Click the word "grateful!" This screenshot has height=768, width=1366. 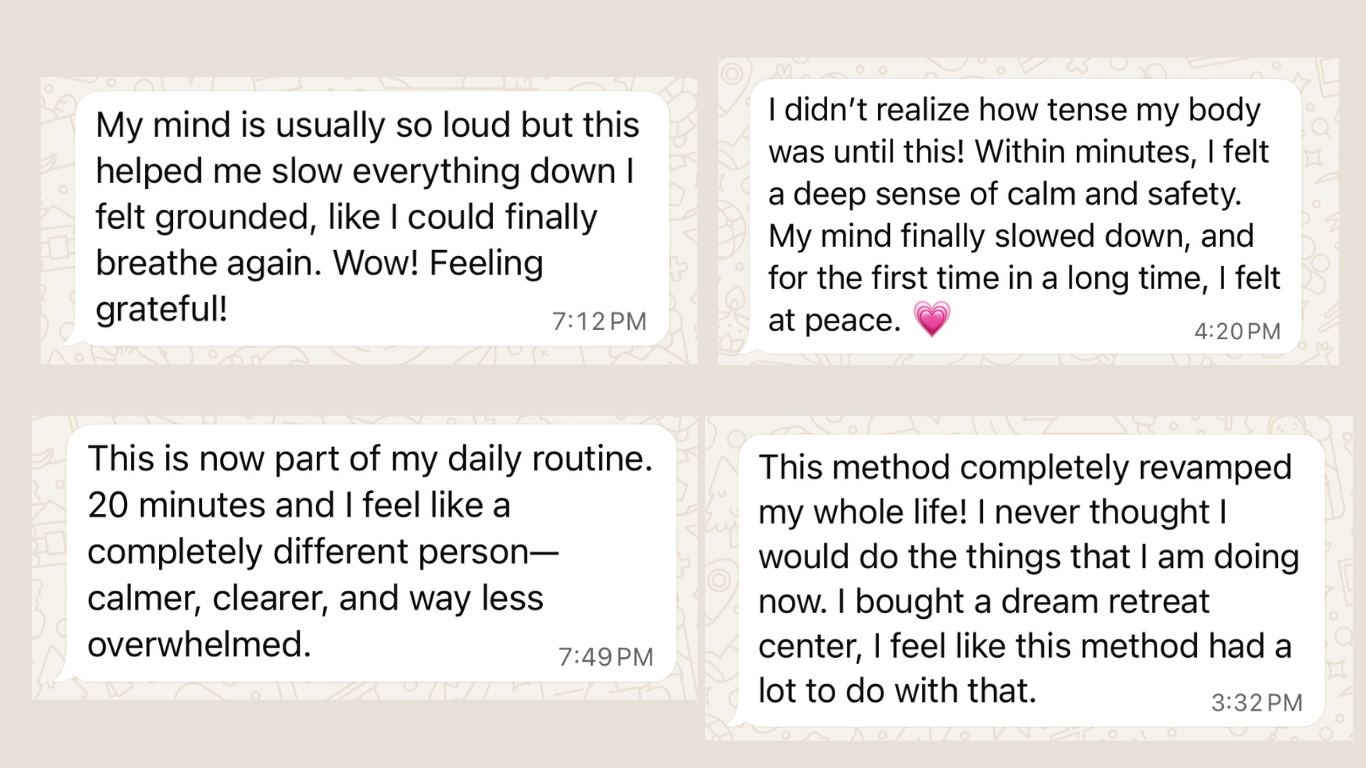(x=162, y=309)
